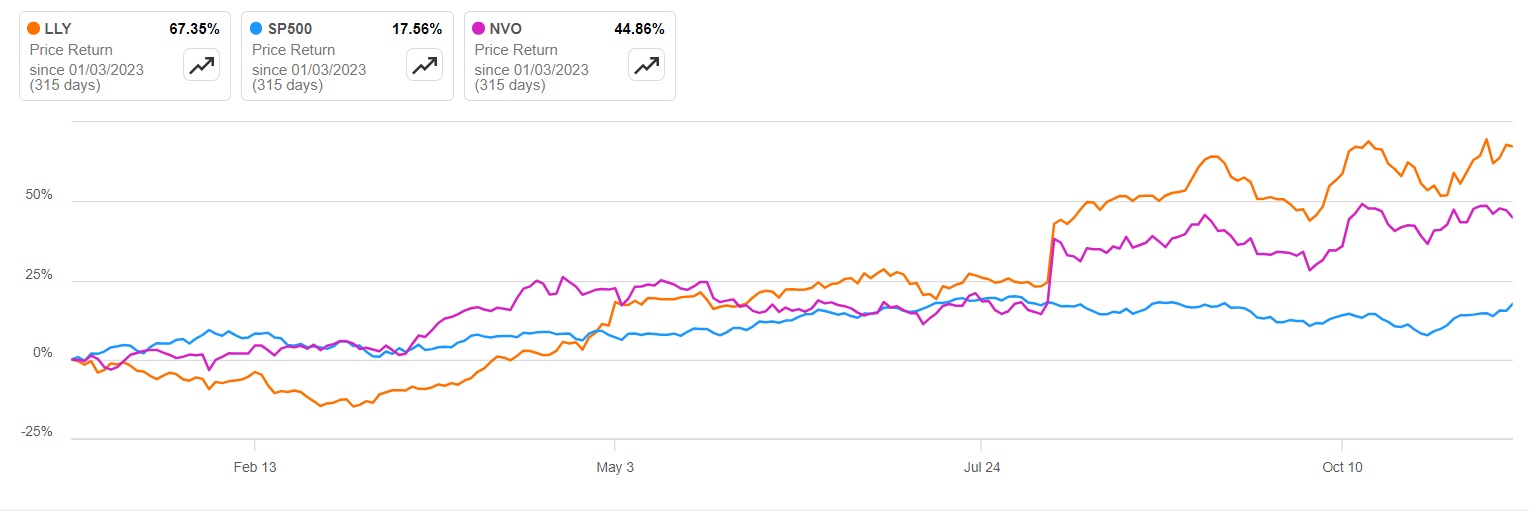Click the NVO trend arrow icon

click(646, 65)
